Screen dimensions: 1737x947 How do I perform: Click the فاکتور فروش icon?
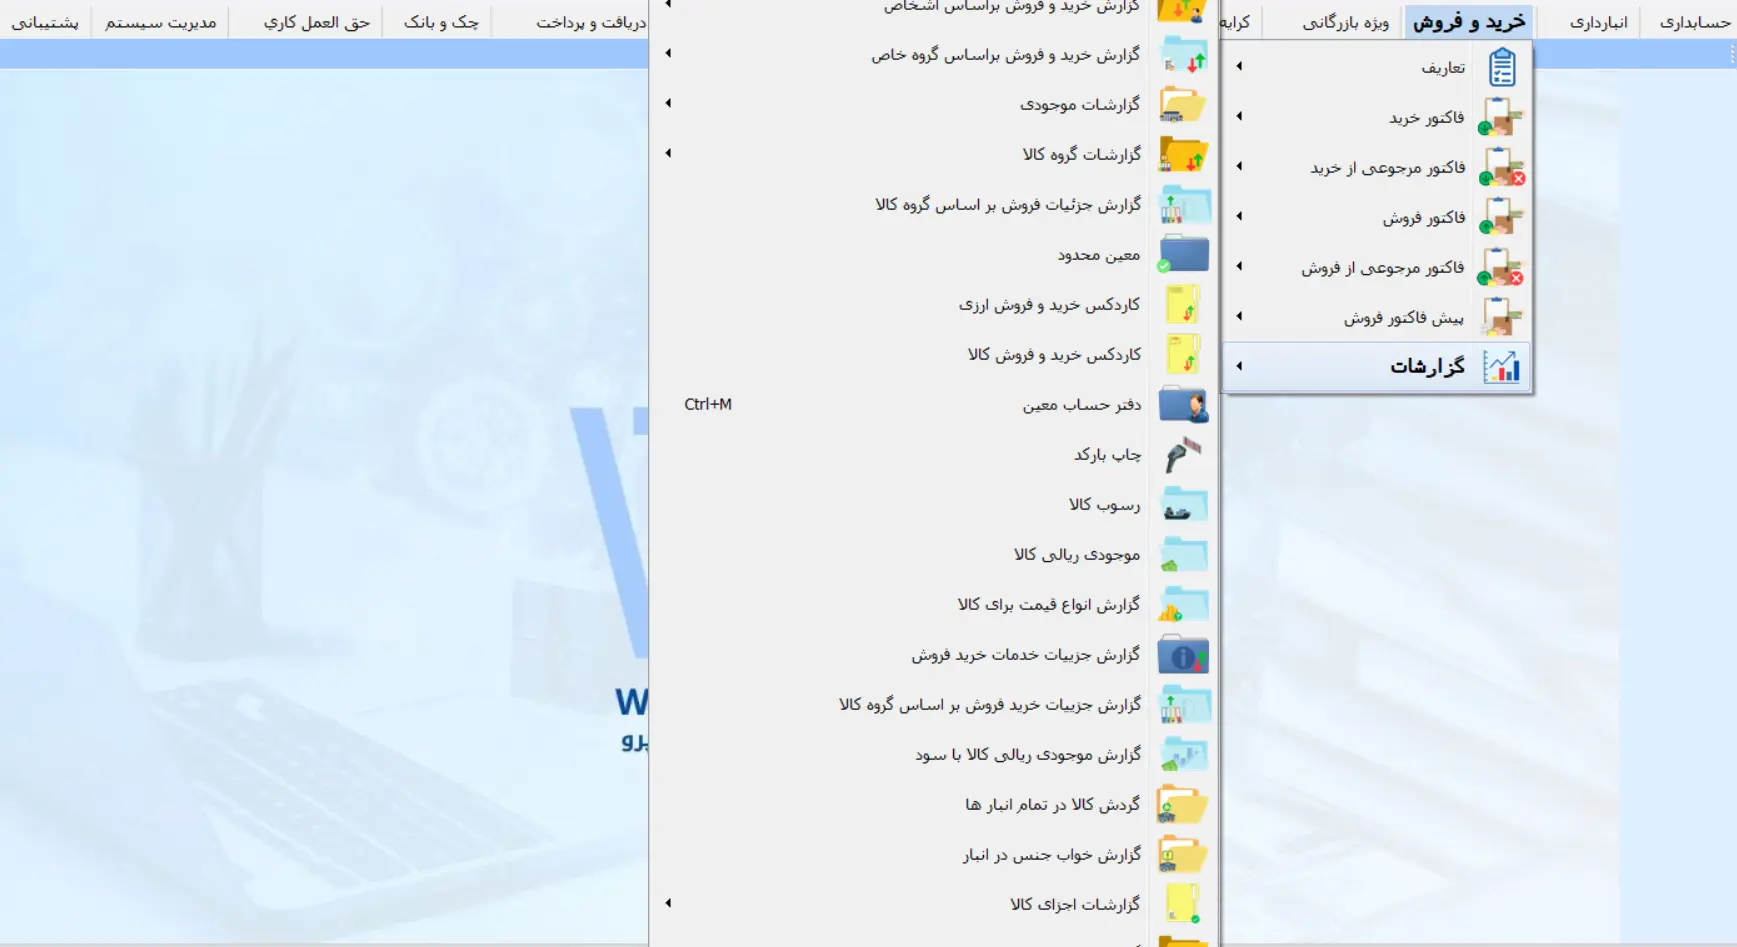(x=1500, y=217)
